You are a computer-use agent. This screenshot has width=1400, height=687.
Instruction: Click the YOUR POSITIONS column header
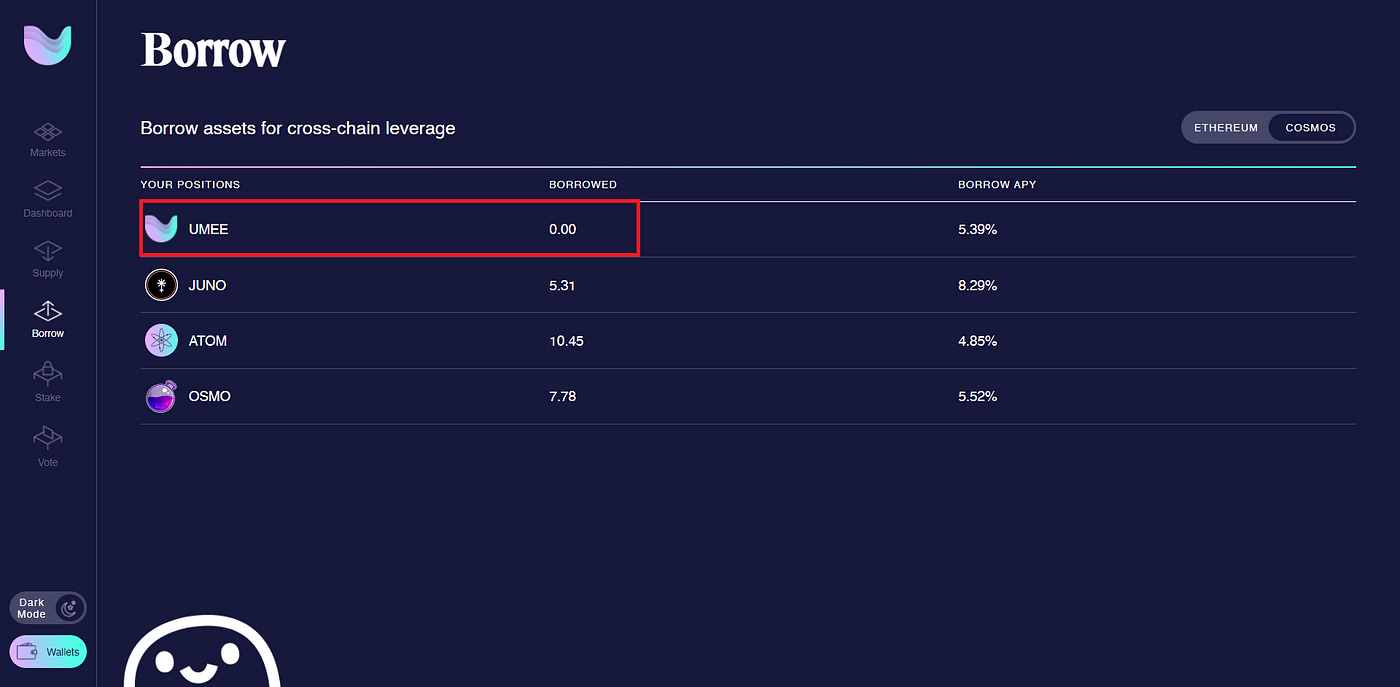pyautogui.click(x=190, y=185)
